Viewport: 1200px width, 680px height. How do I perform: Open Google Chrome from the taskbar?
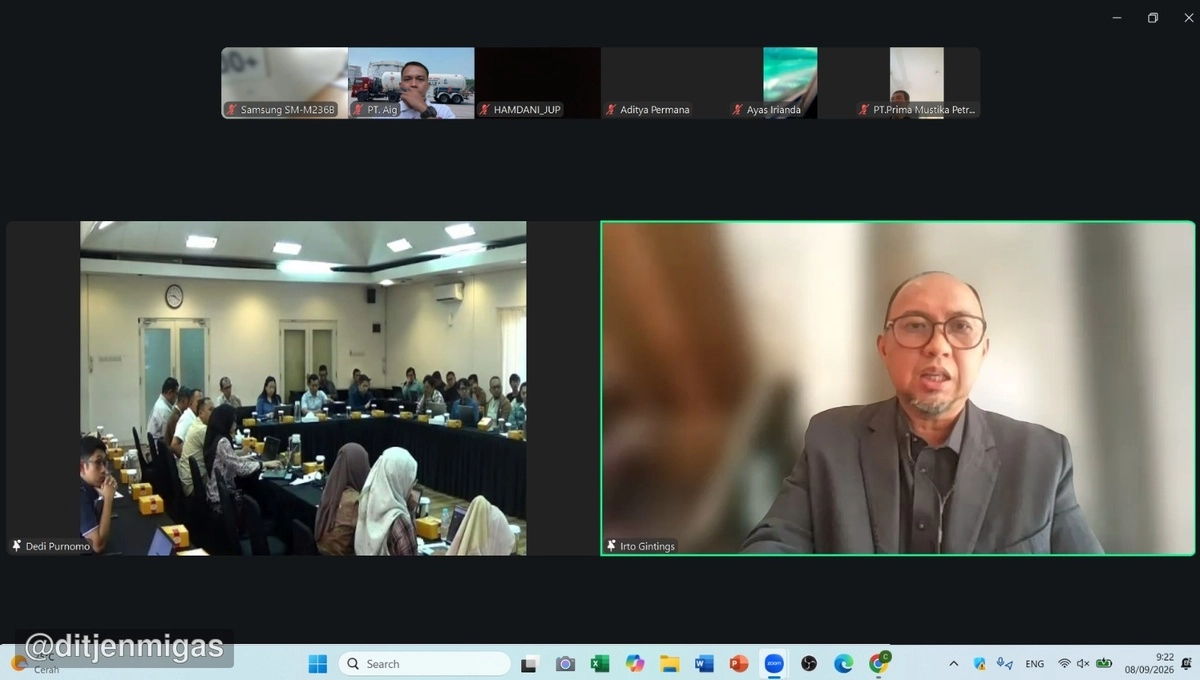pyautogui.click(x=879, y=664)
